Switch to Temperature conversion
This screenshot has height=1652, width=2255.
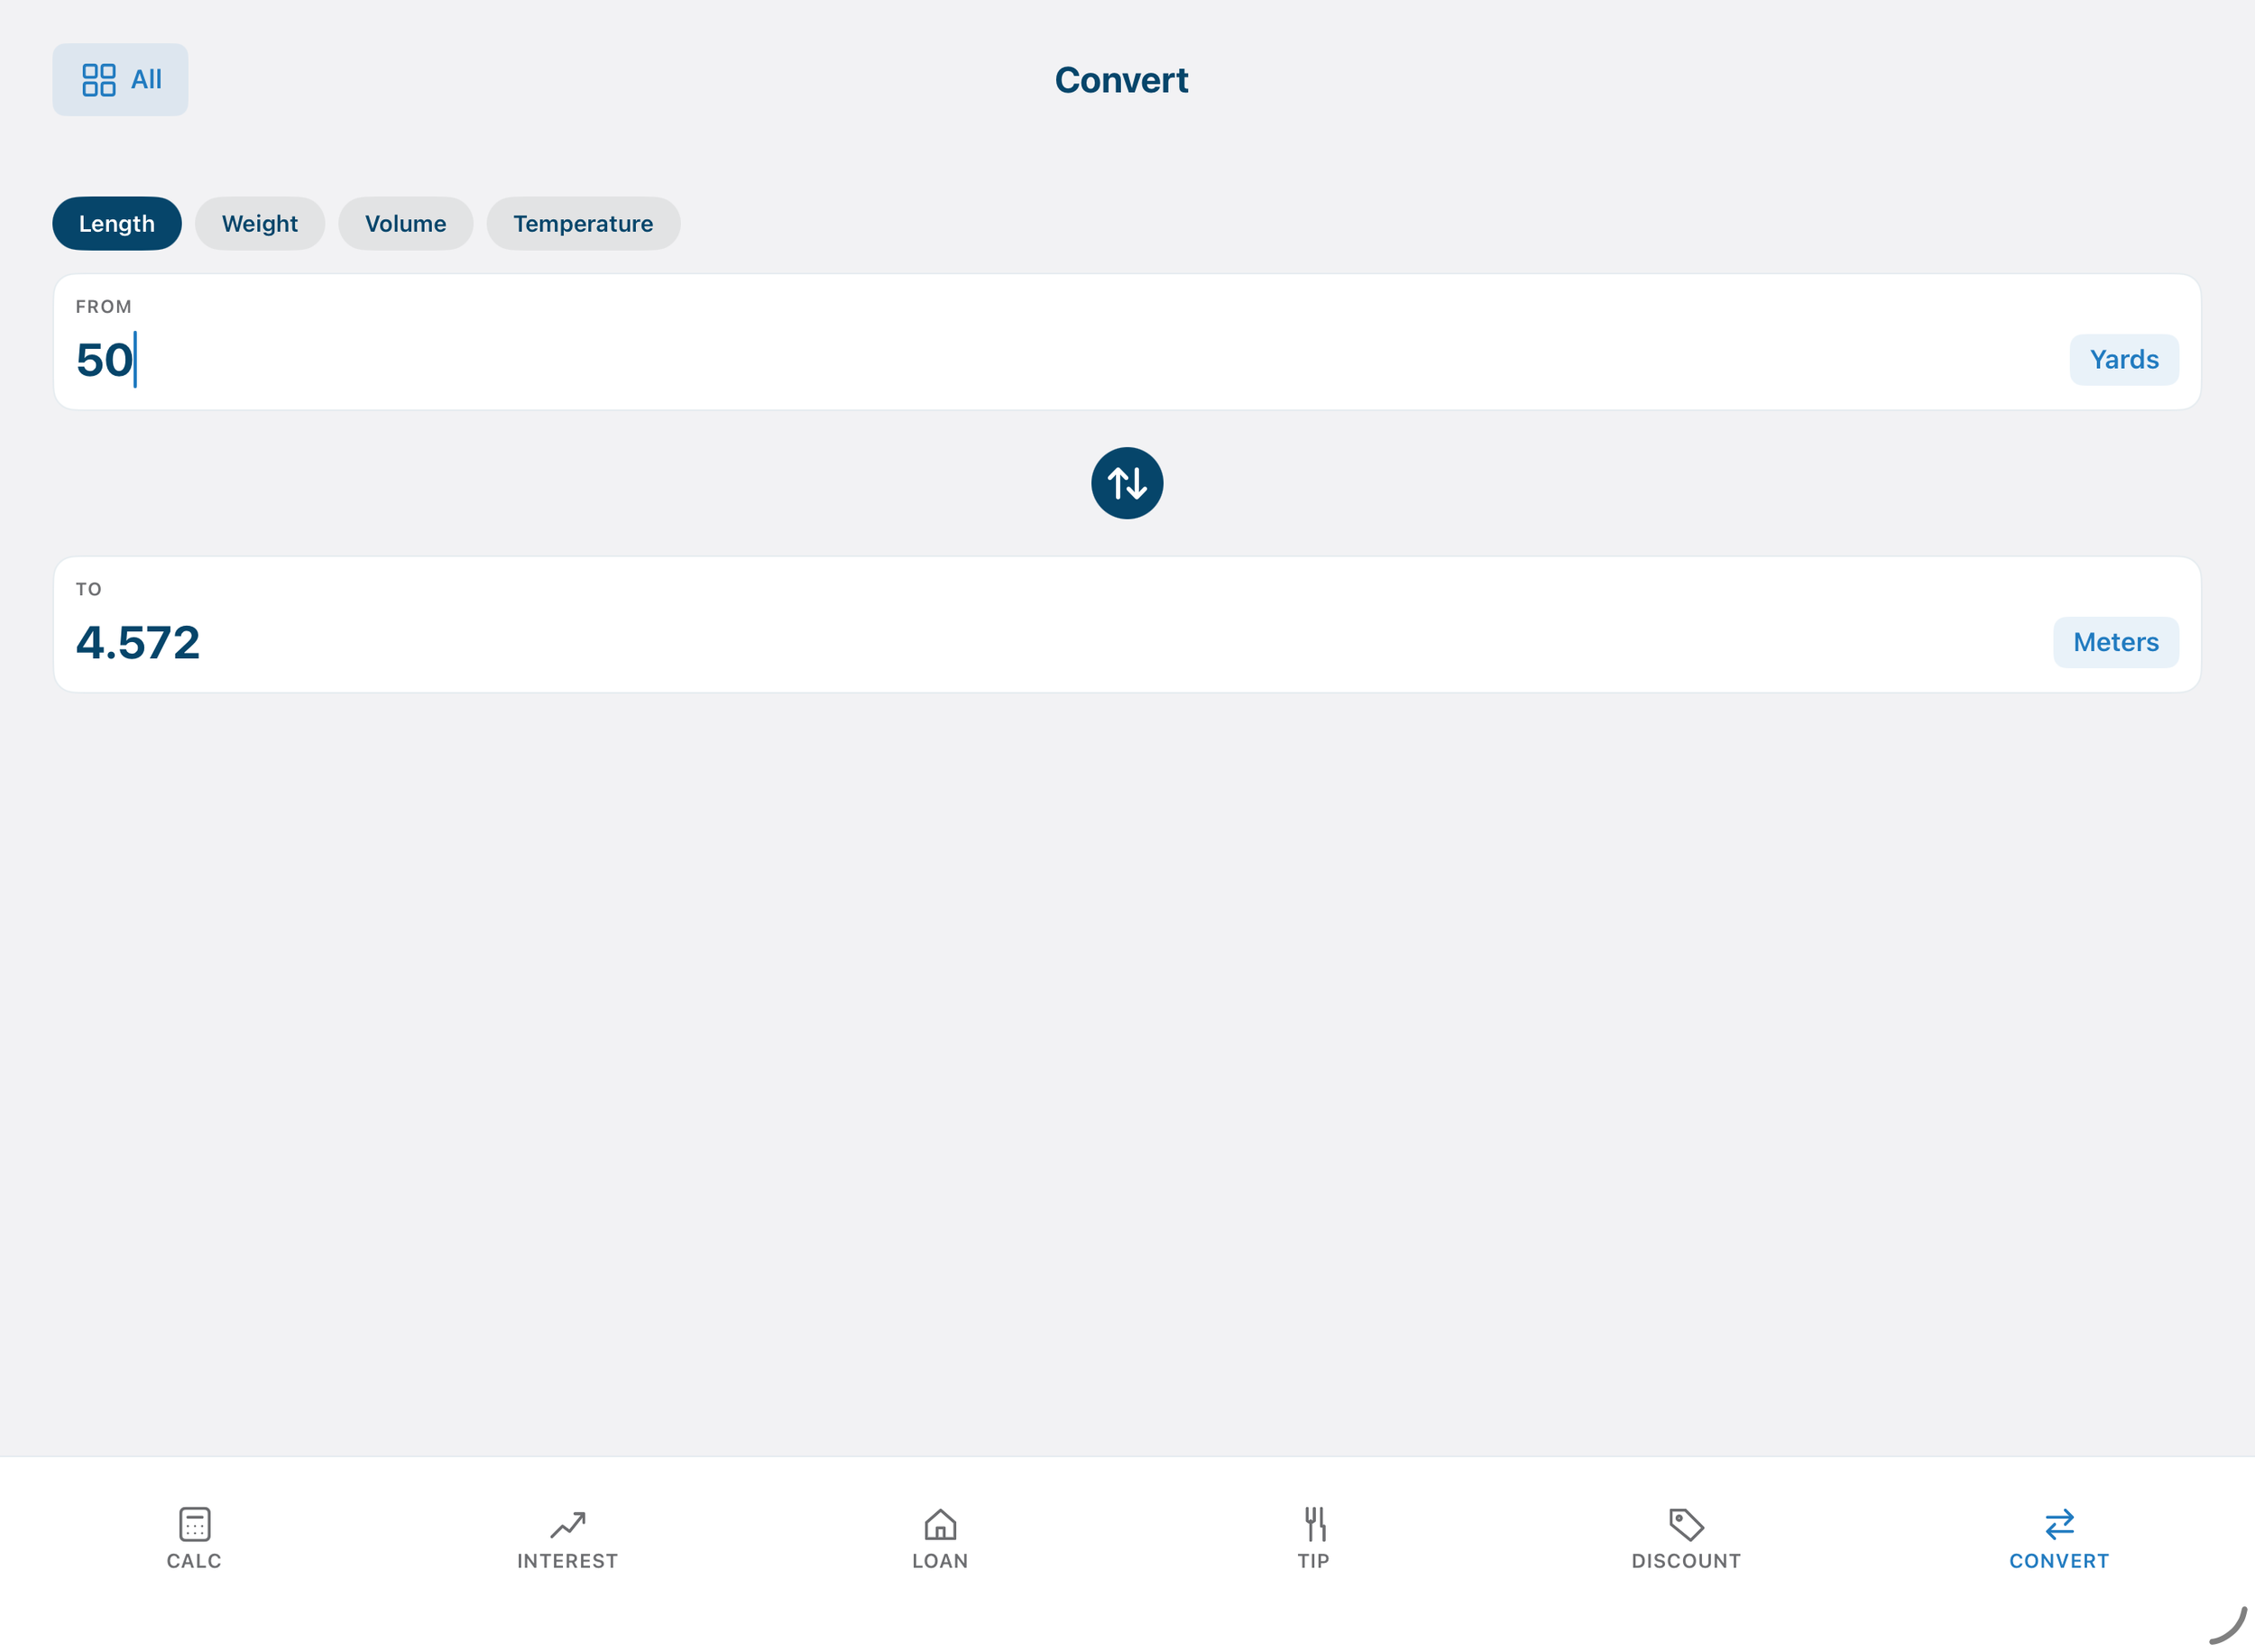[x=583, y=223]
